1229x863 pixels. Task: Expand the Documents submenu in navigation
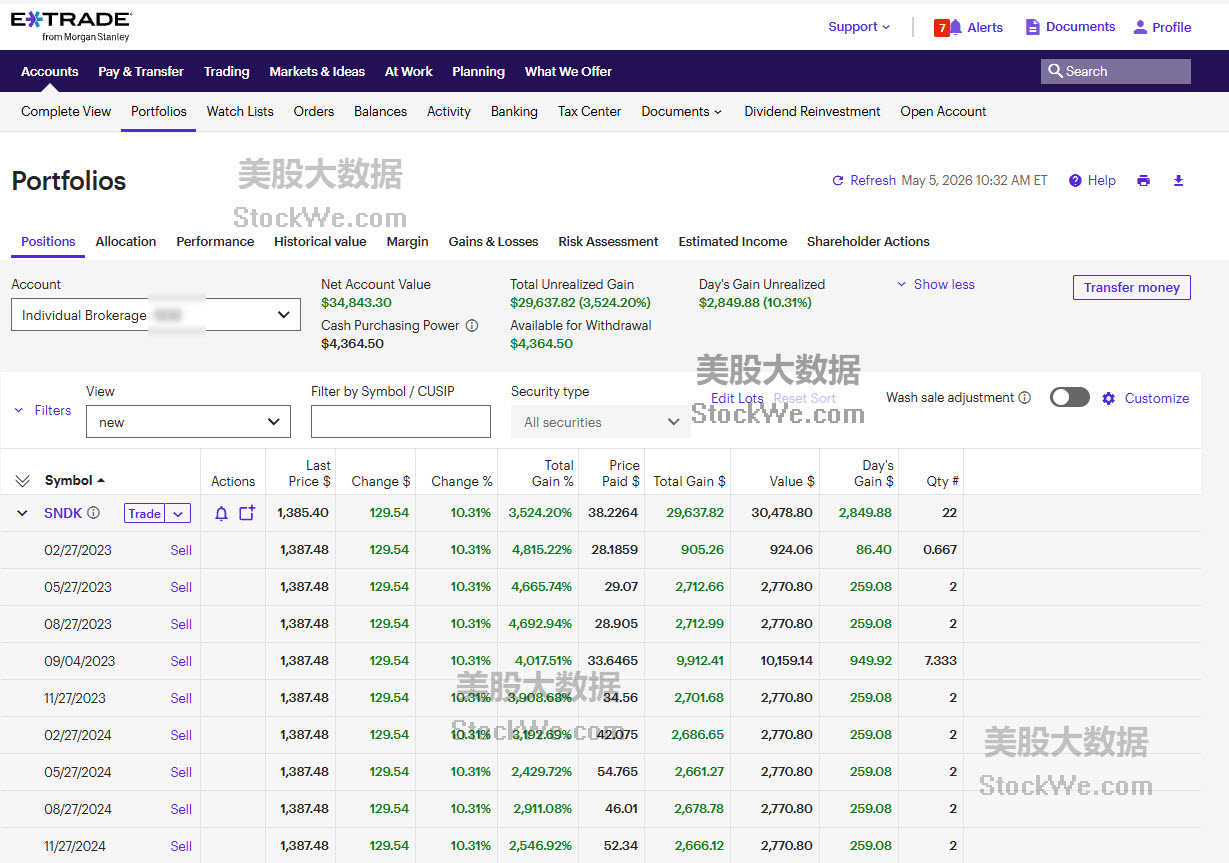681,112
